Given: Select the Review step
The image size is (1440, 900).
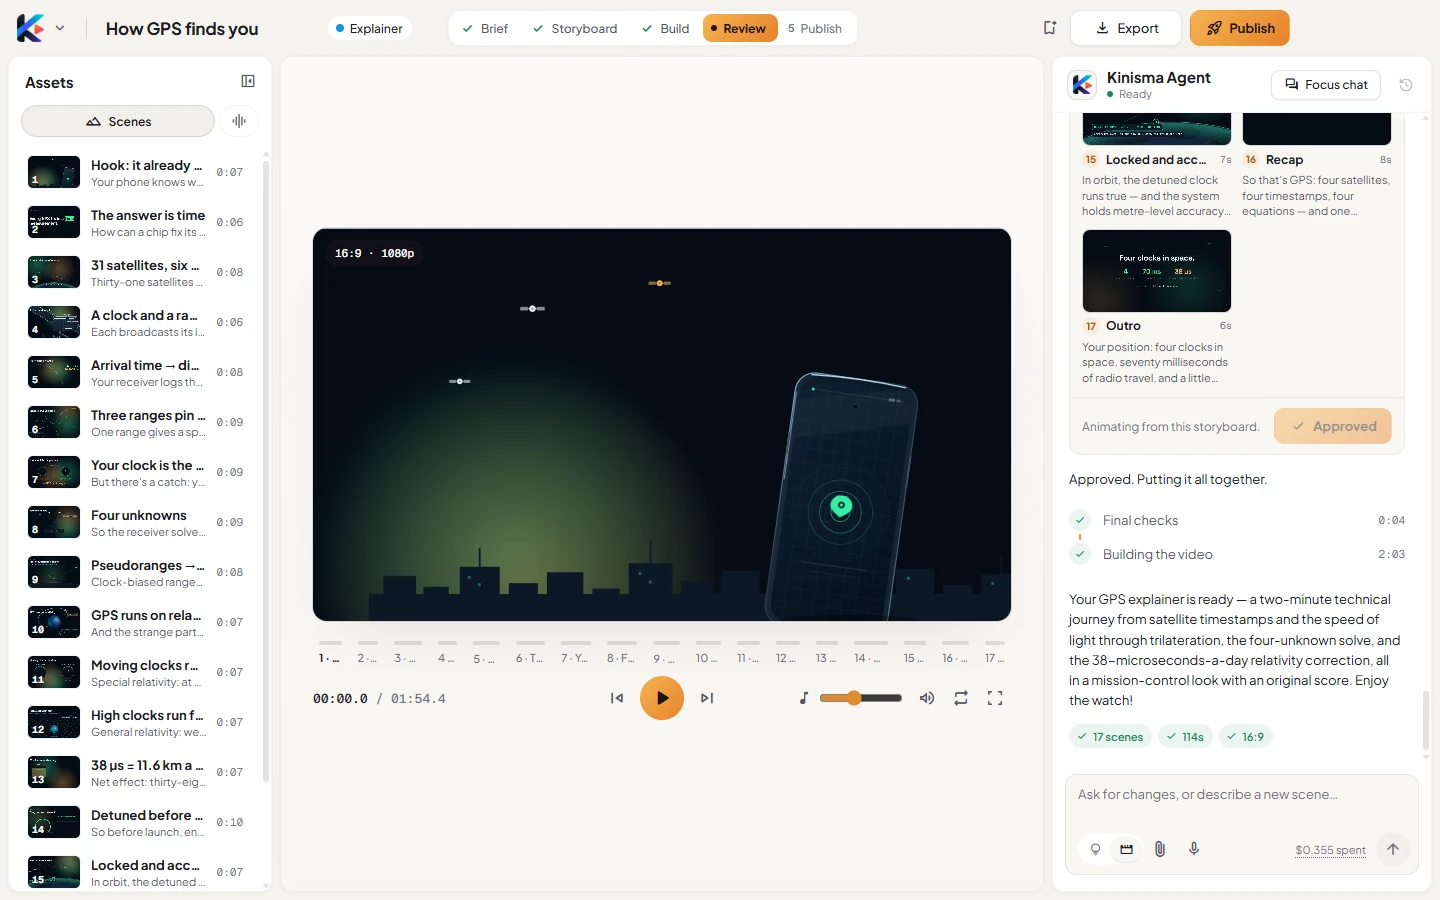Looking at the screenshot, I should click(x=741, y=28).
